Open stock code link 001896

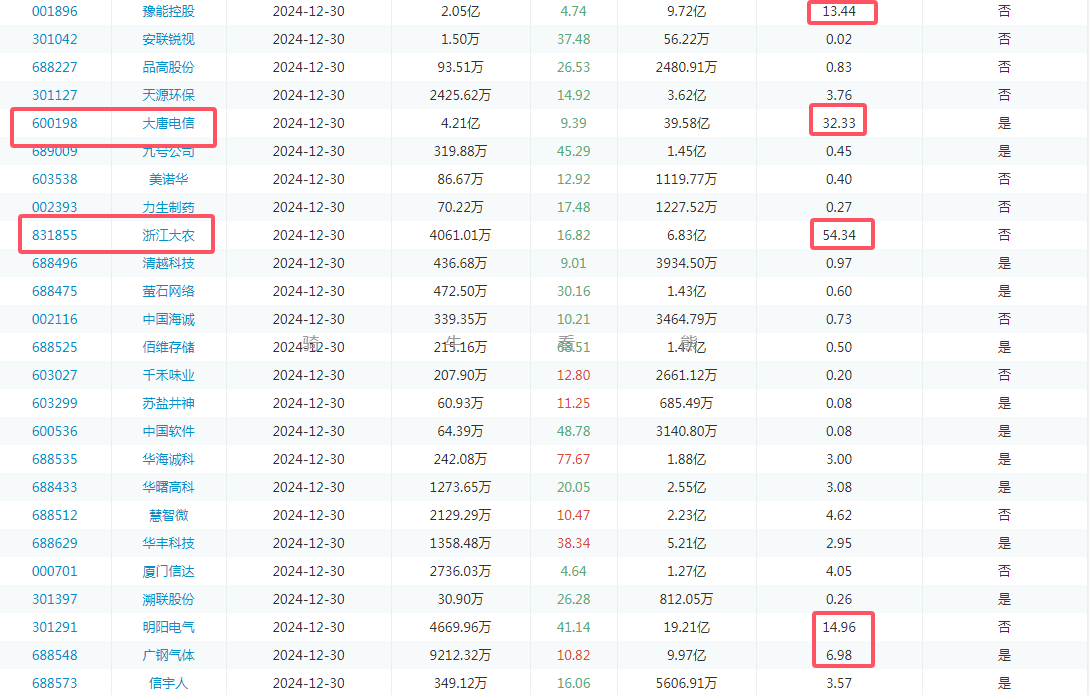(x=54, y=11)
